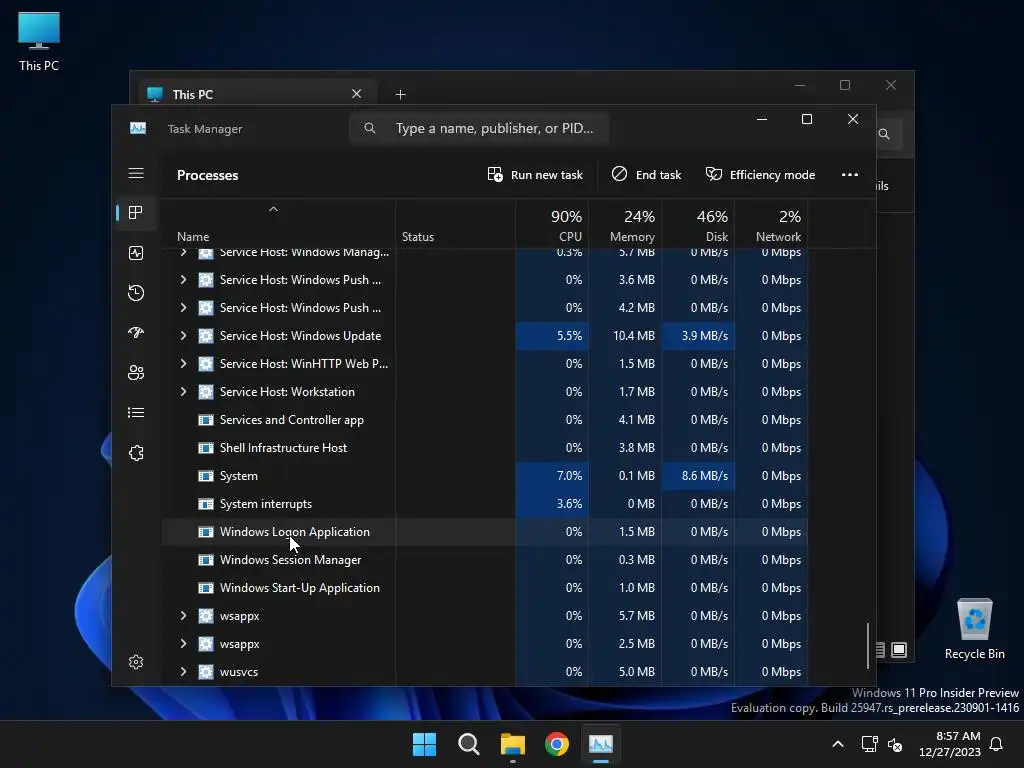Screen dimensions: 1024x768
Task: Select Services and Controller app row
Action: click(485, 420)
